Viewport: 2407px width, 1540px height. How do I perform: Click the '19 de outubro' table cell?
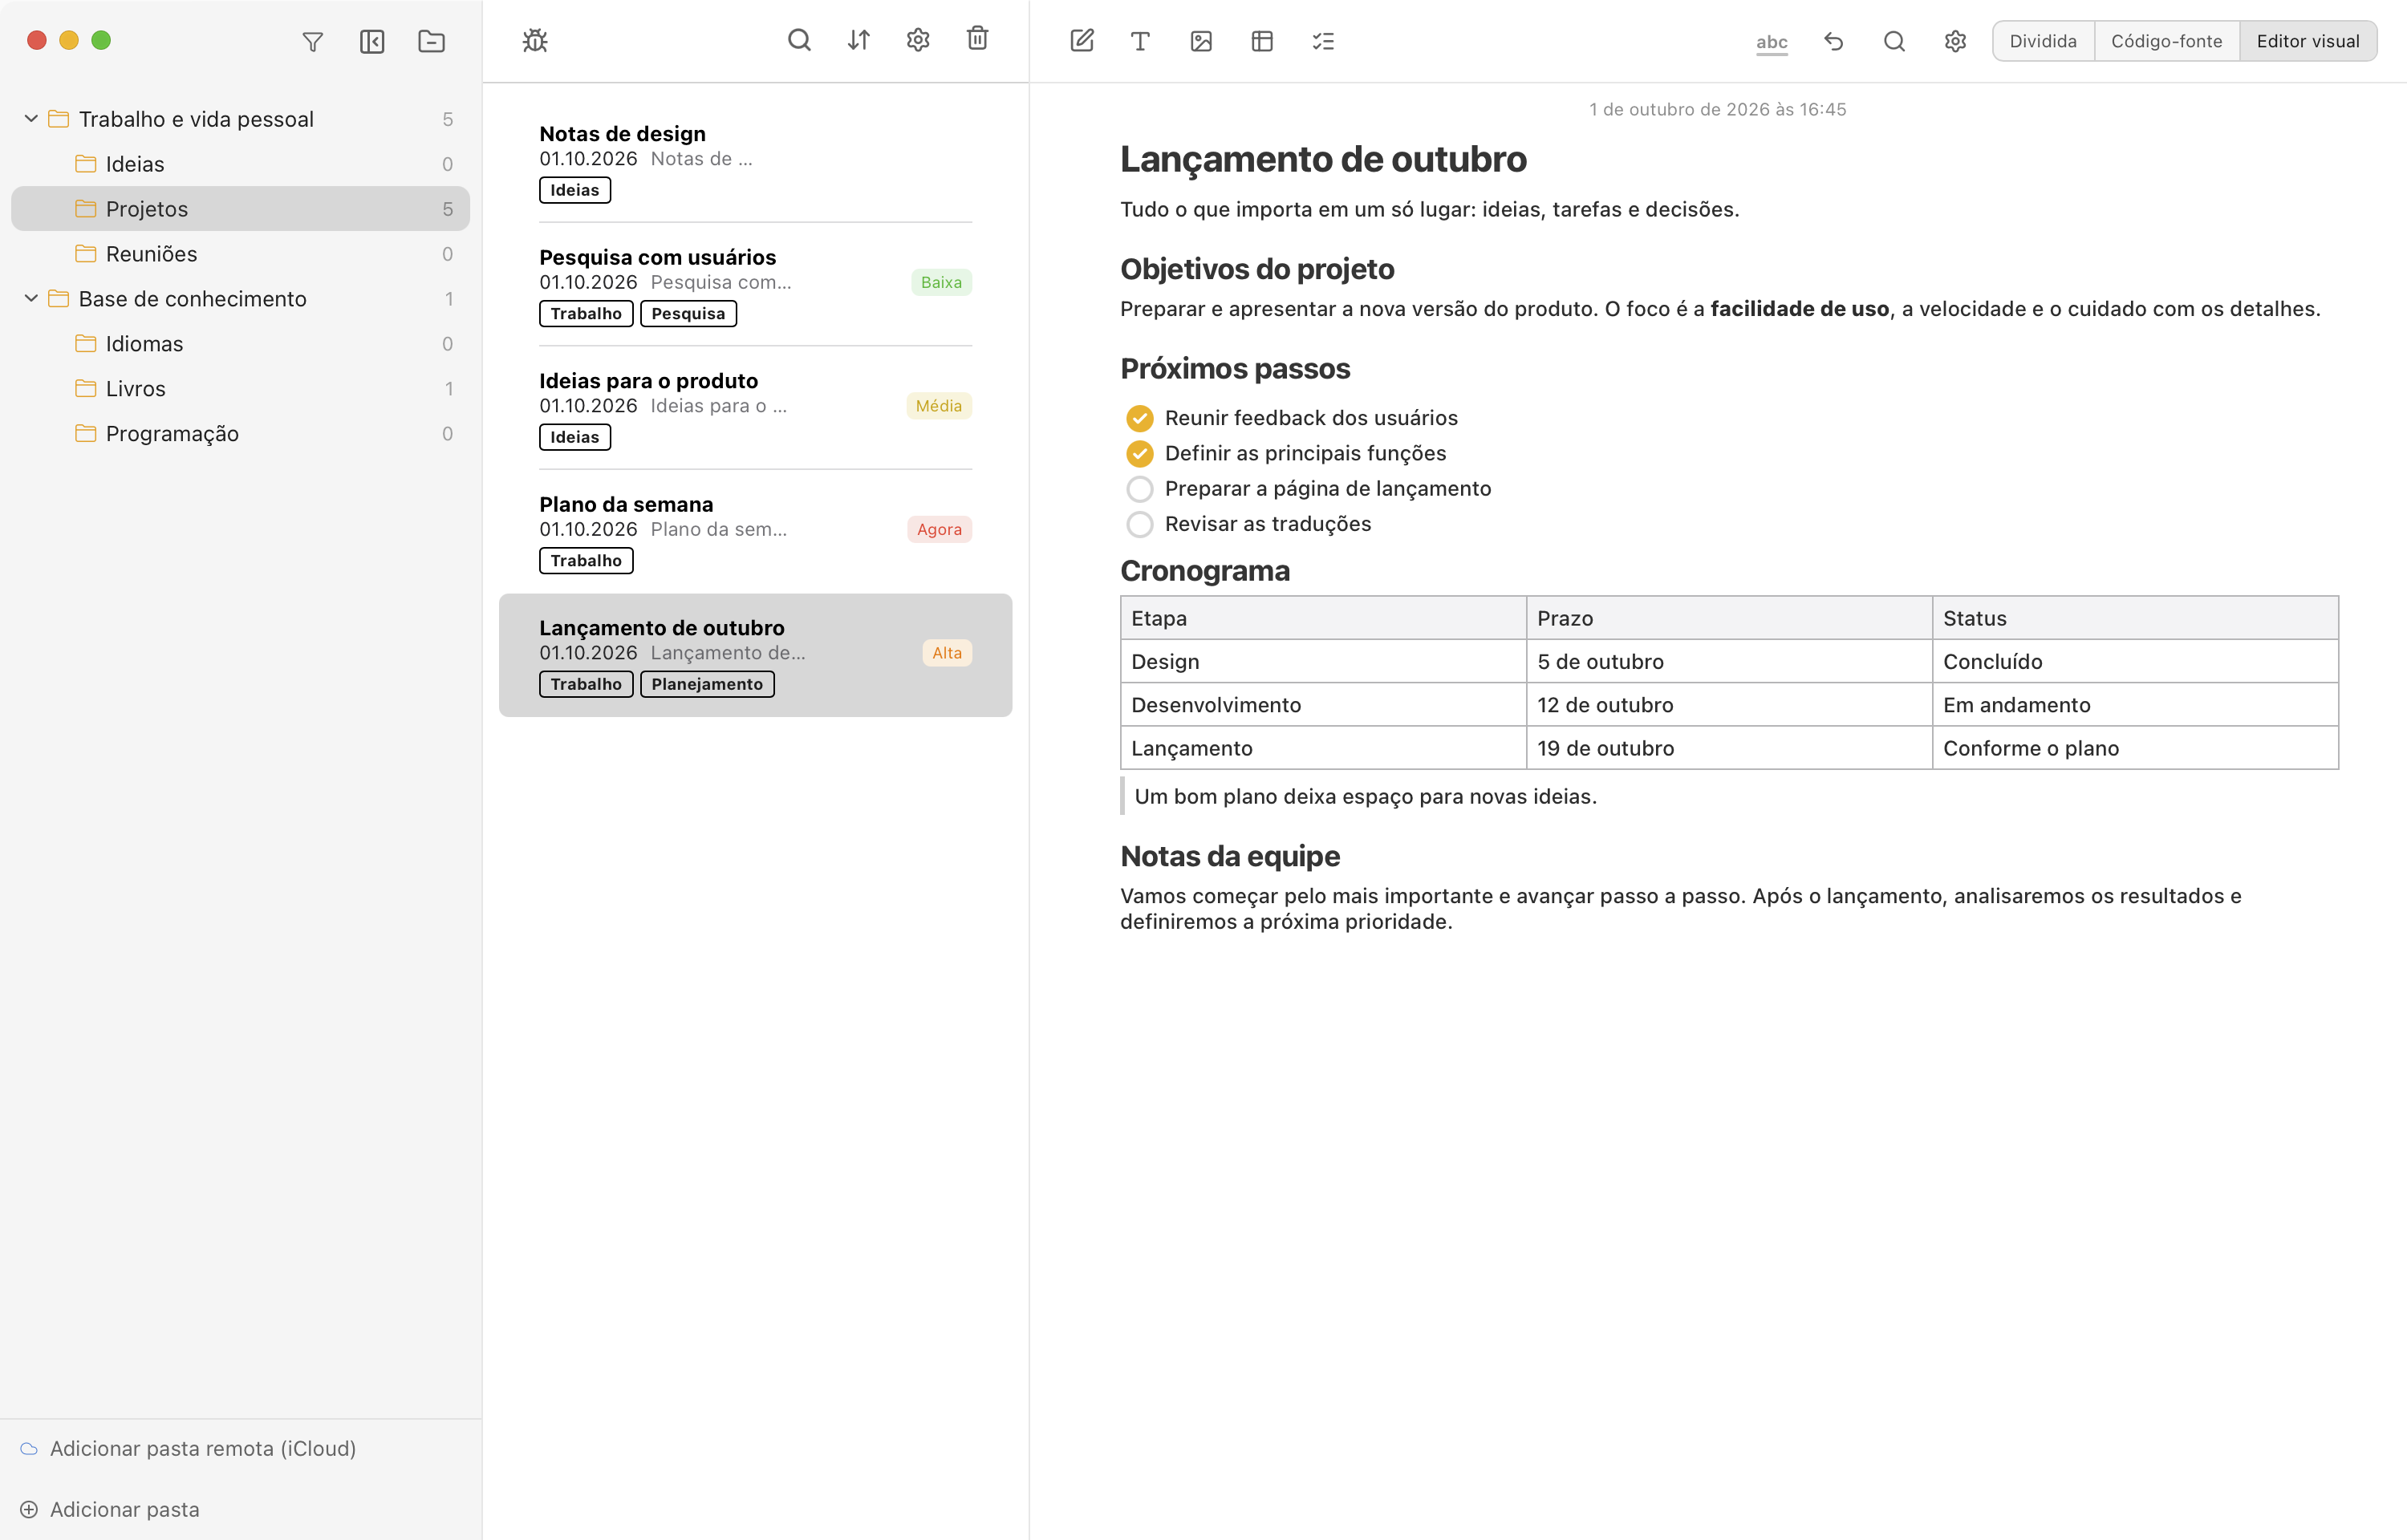[x=1729, y=748]
